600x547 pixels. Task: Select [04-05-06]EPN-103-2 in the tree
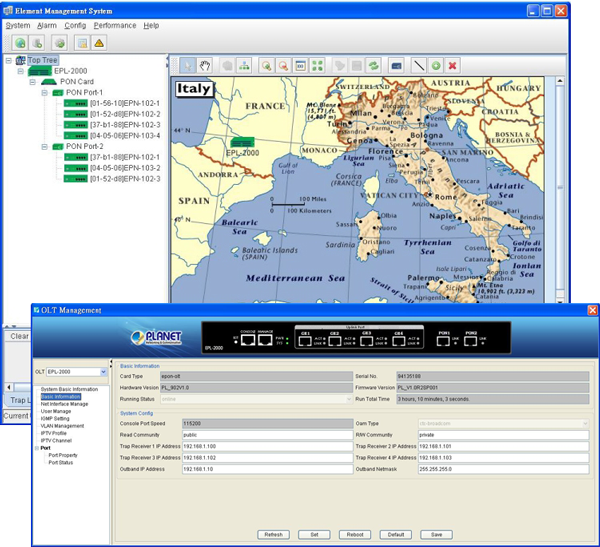coord(125,168)
